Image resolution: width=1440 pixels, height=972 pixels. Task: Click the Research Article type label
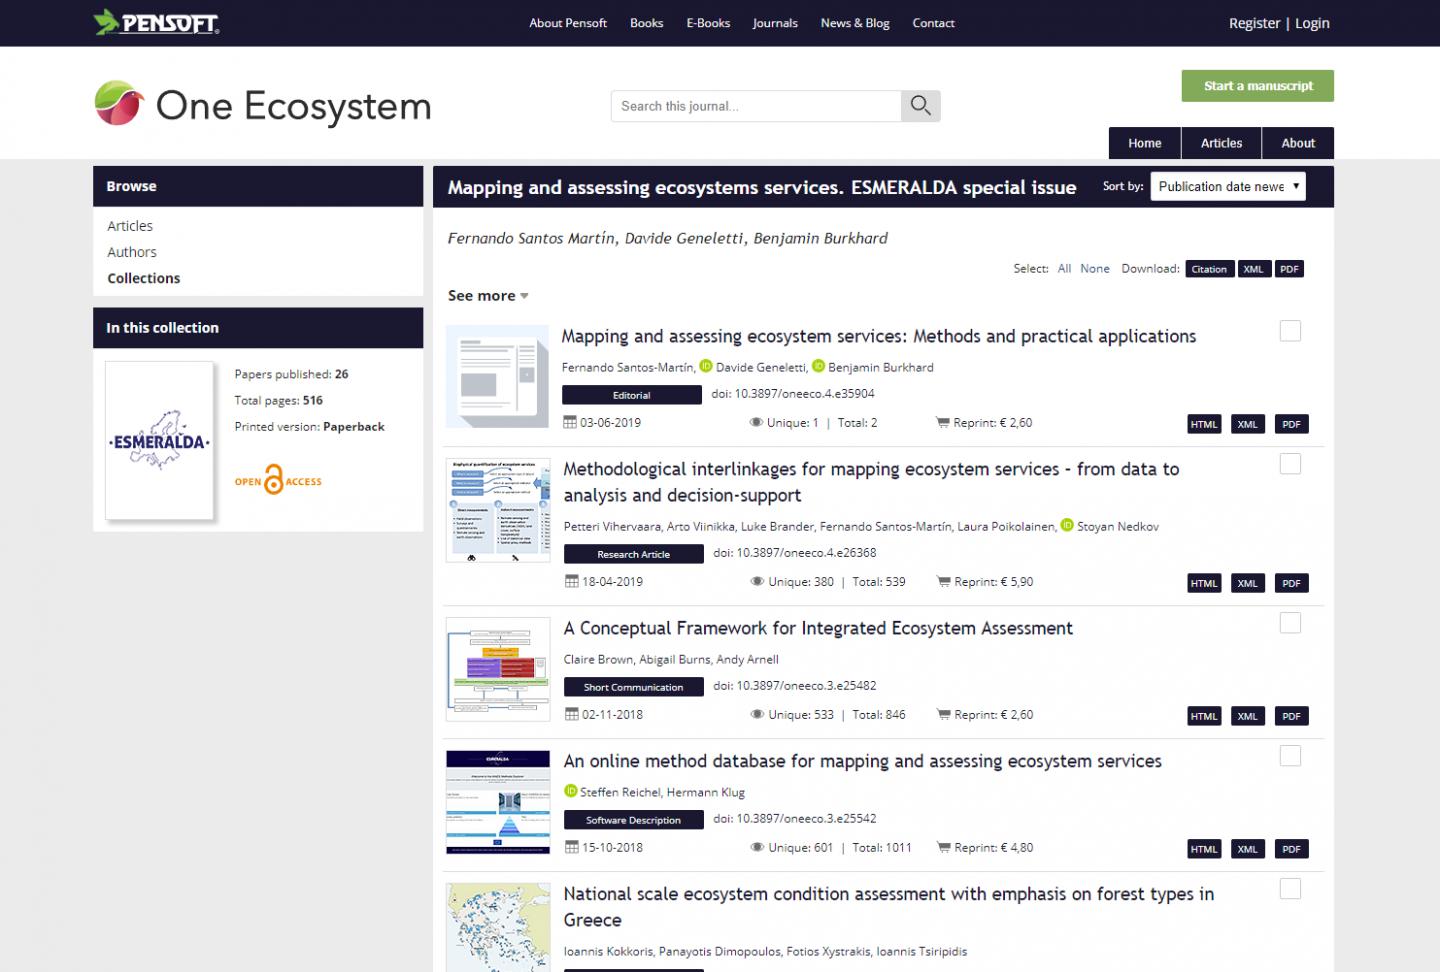pyautogui.click(x=633, y=554)
